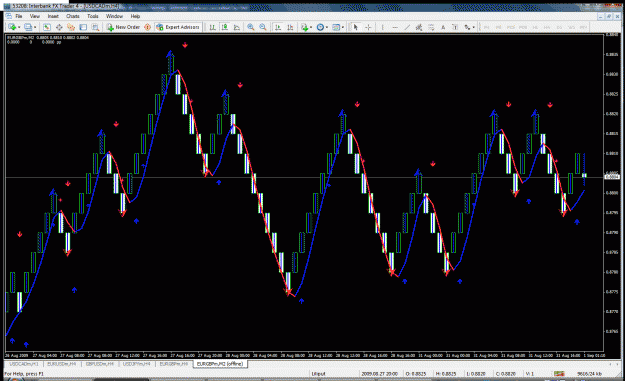Image resolution: width=625 pixels, height=381 pixels.
Task: Select Fibonacci Retracement tool
Action: pyautogui.click(x=431, y=27)
